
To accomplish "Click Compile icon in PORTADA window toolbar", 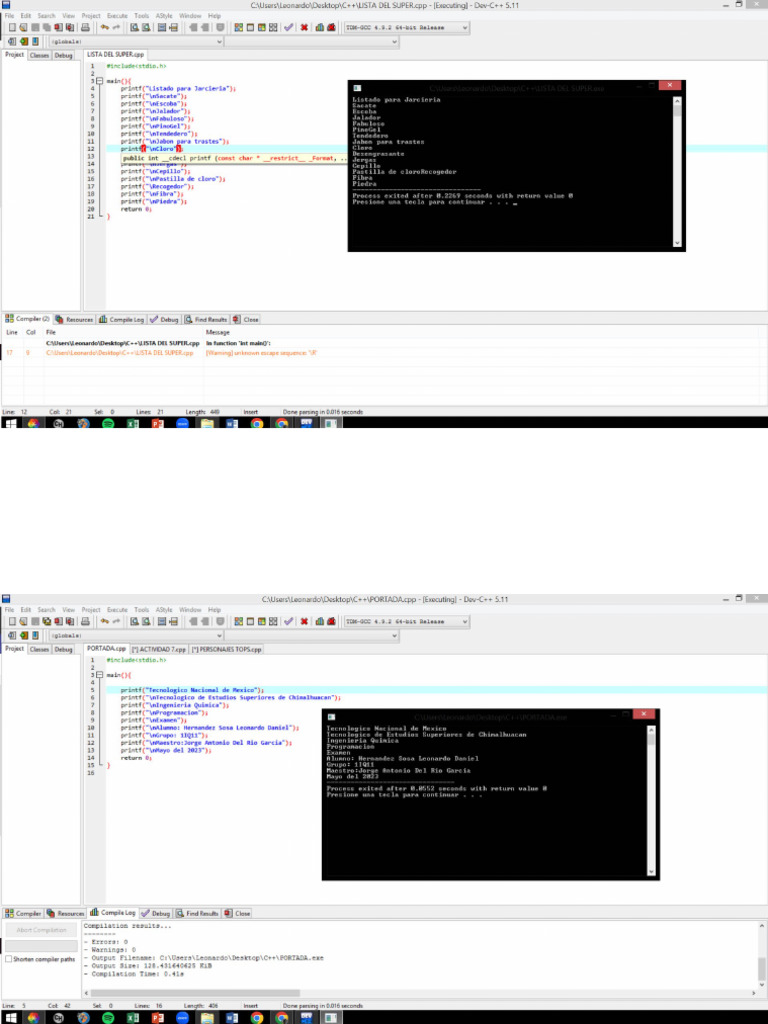I will coord(238,621).
